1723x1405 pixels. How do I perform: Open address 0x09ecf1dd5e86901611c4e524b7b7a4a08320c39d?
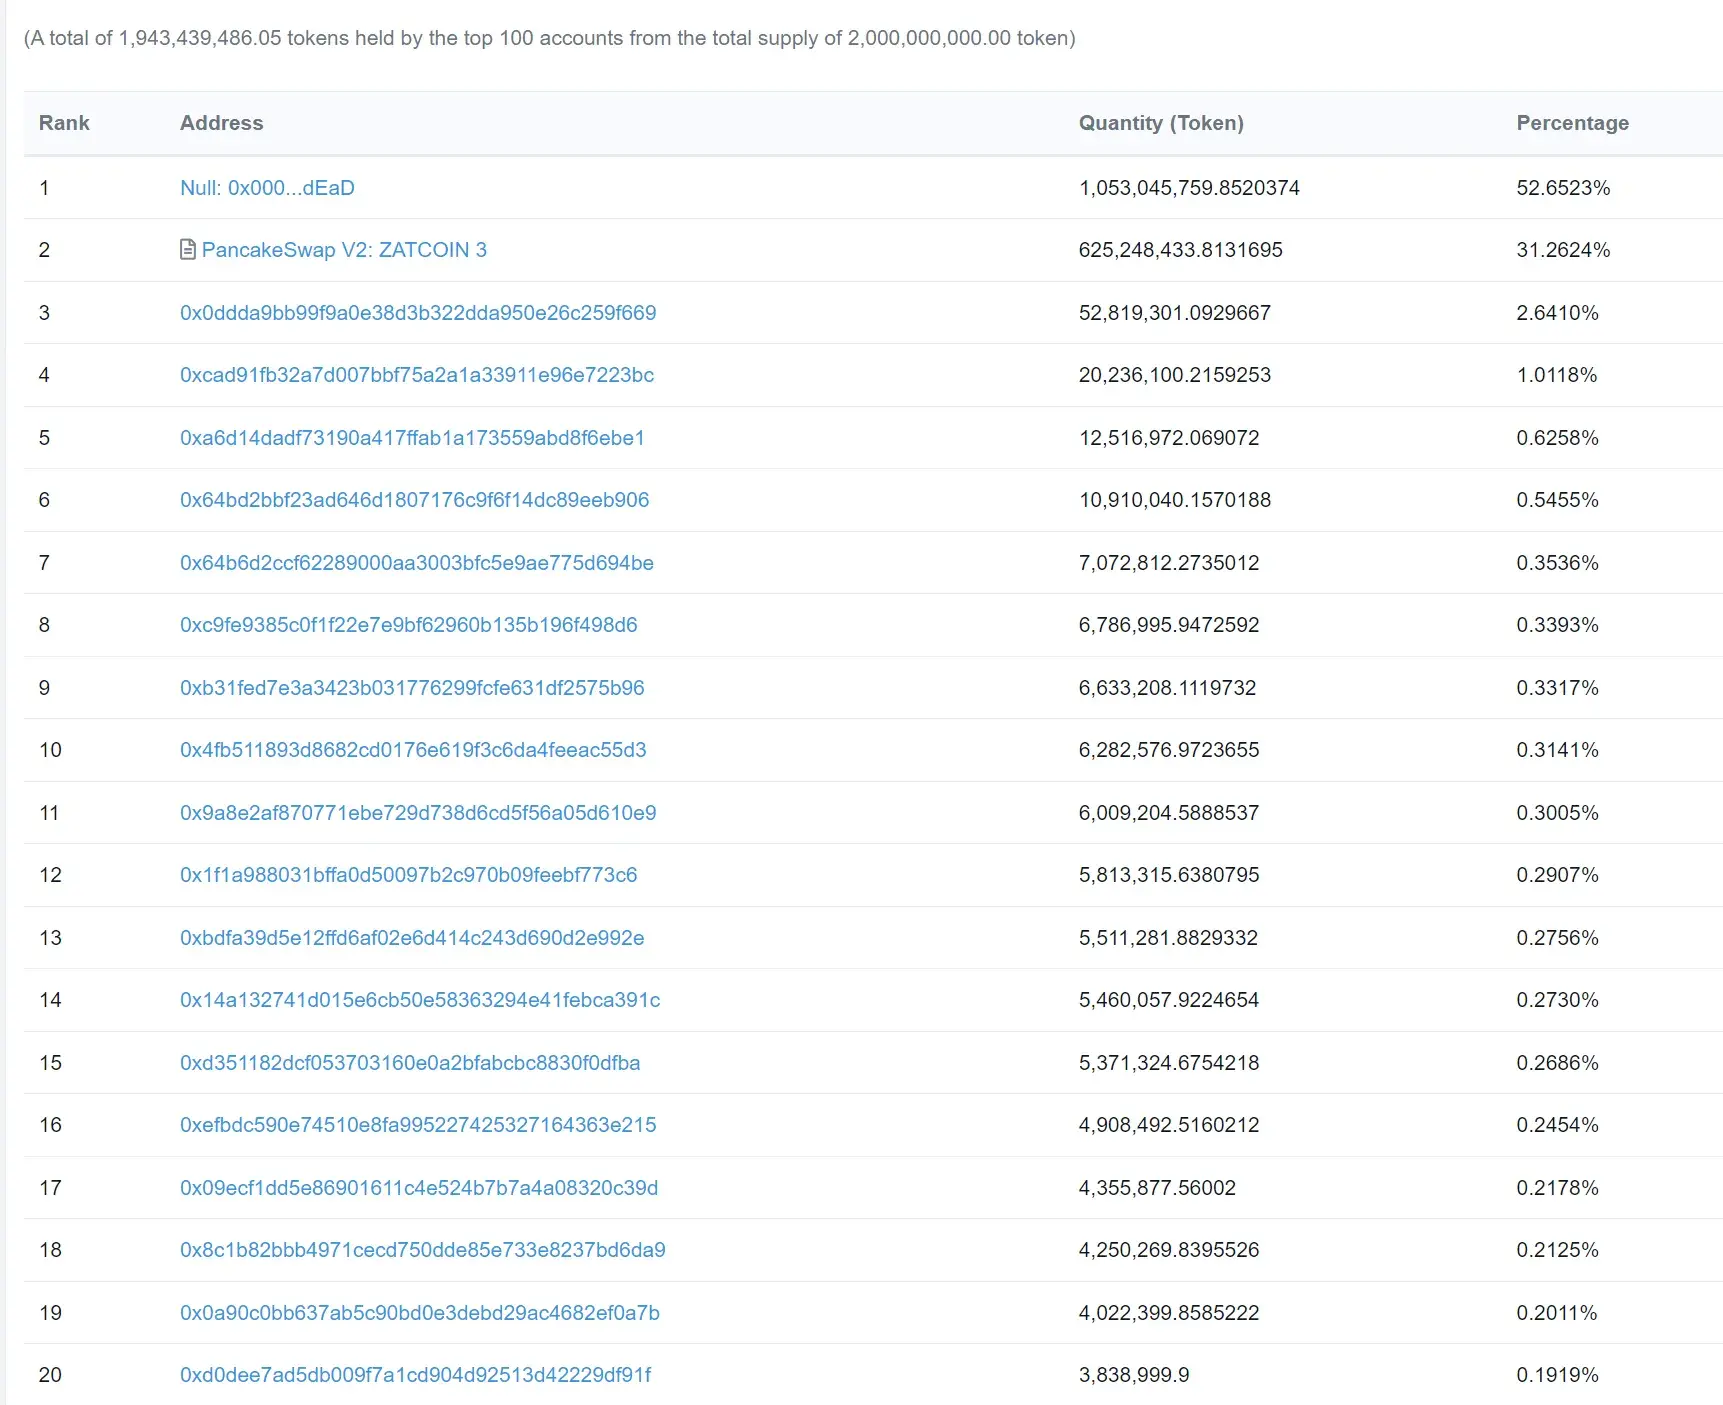click(x=419, y=1188)
